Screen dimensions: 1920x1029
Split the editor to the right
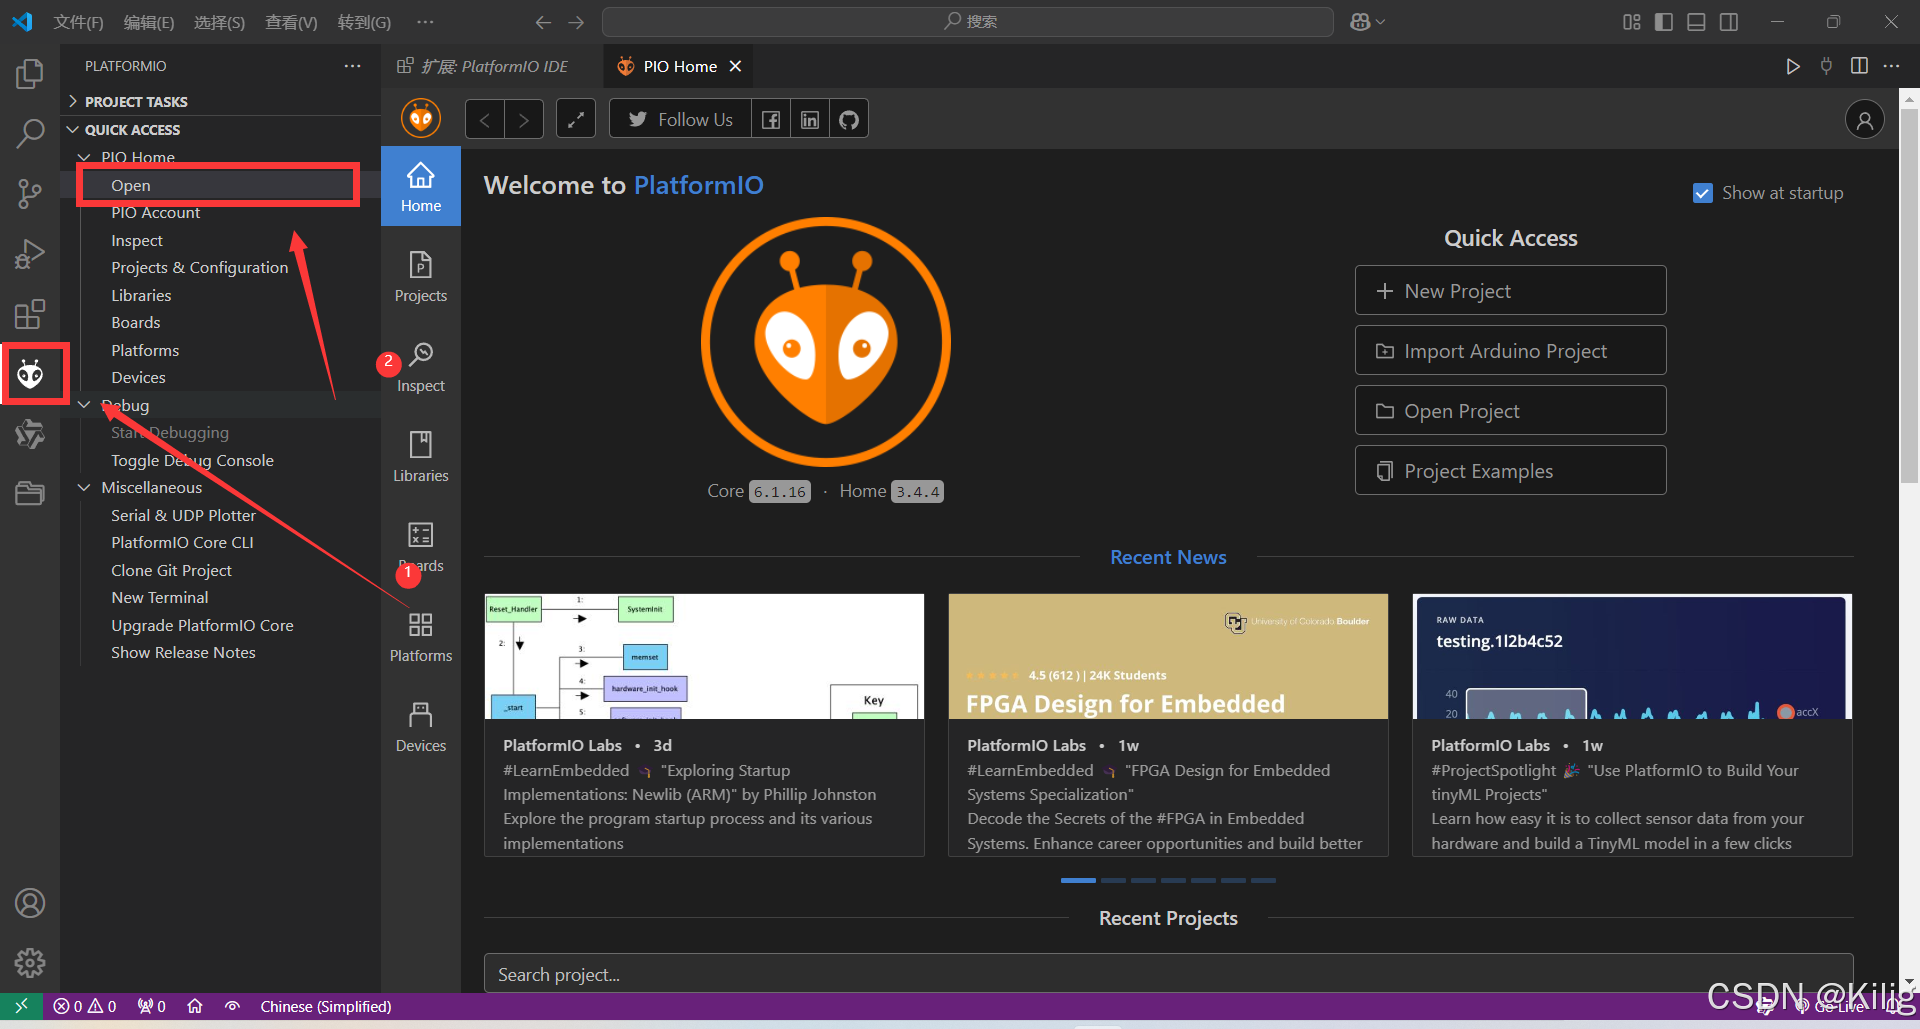(x=1859, y=66)
